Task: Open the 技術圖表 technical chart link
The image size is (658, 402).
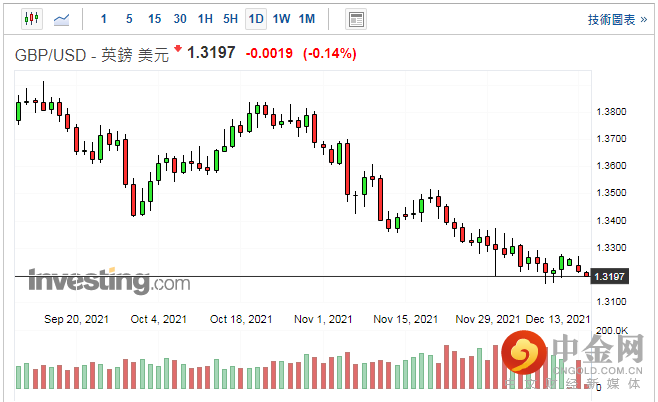Action: pos(617,20)
